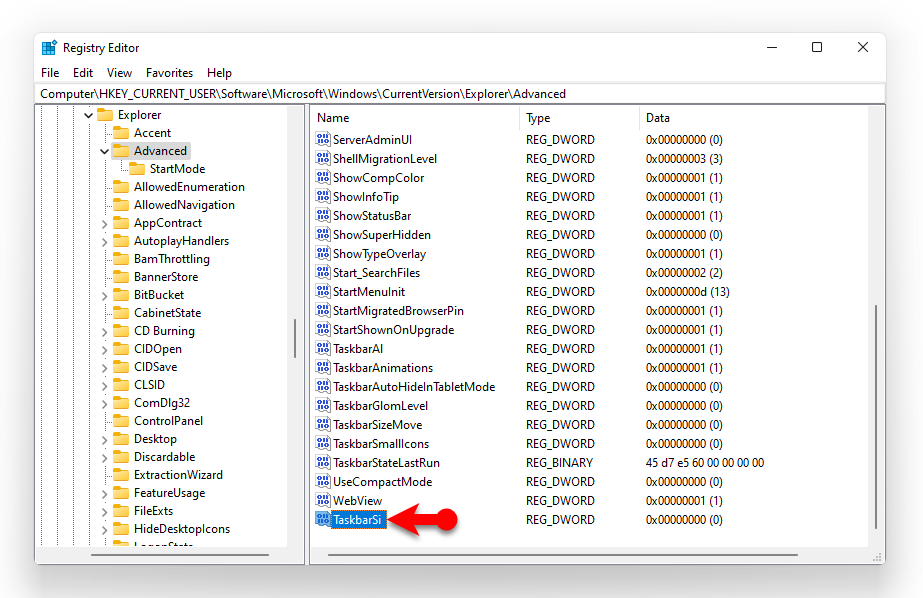Click the data value 0x00000003 (3)
The image size is (923, 598).
(x=684, y=158)
